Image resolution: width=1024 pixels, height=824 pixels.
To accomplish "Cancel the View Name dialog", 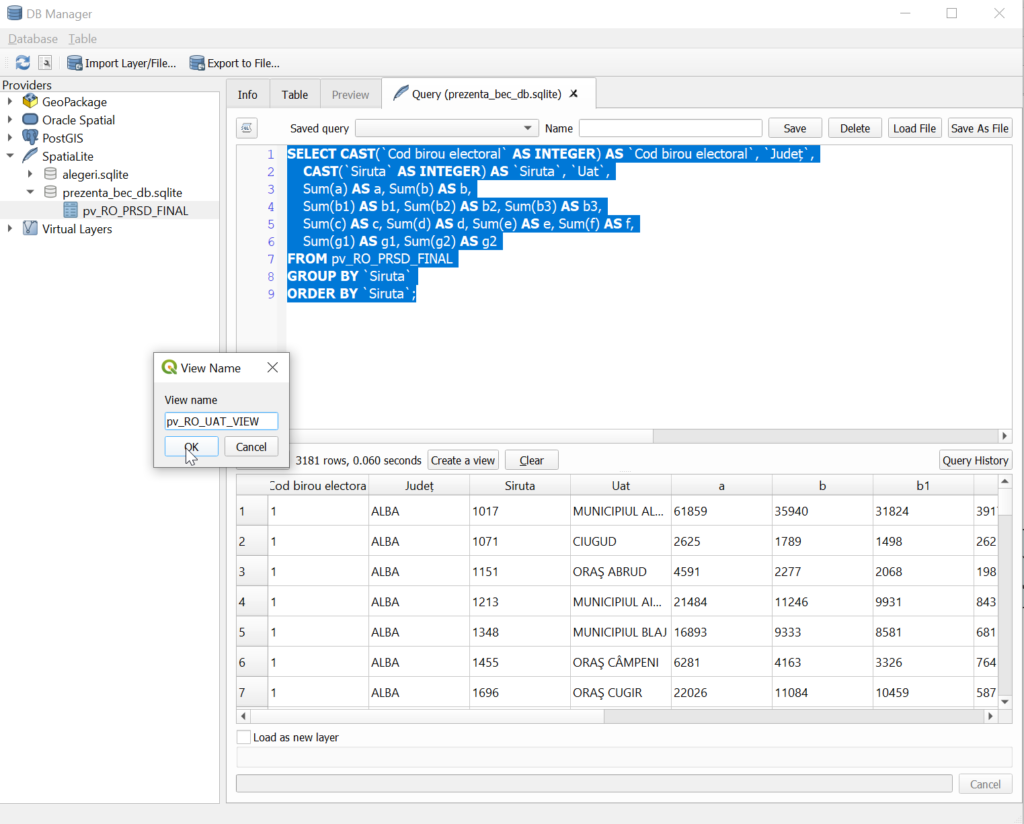I will pos(251,447).
